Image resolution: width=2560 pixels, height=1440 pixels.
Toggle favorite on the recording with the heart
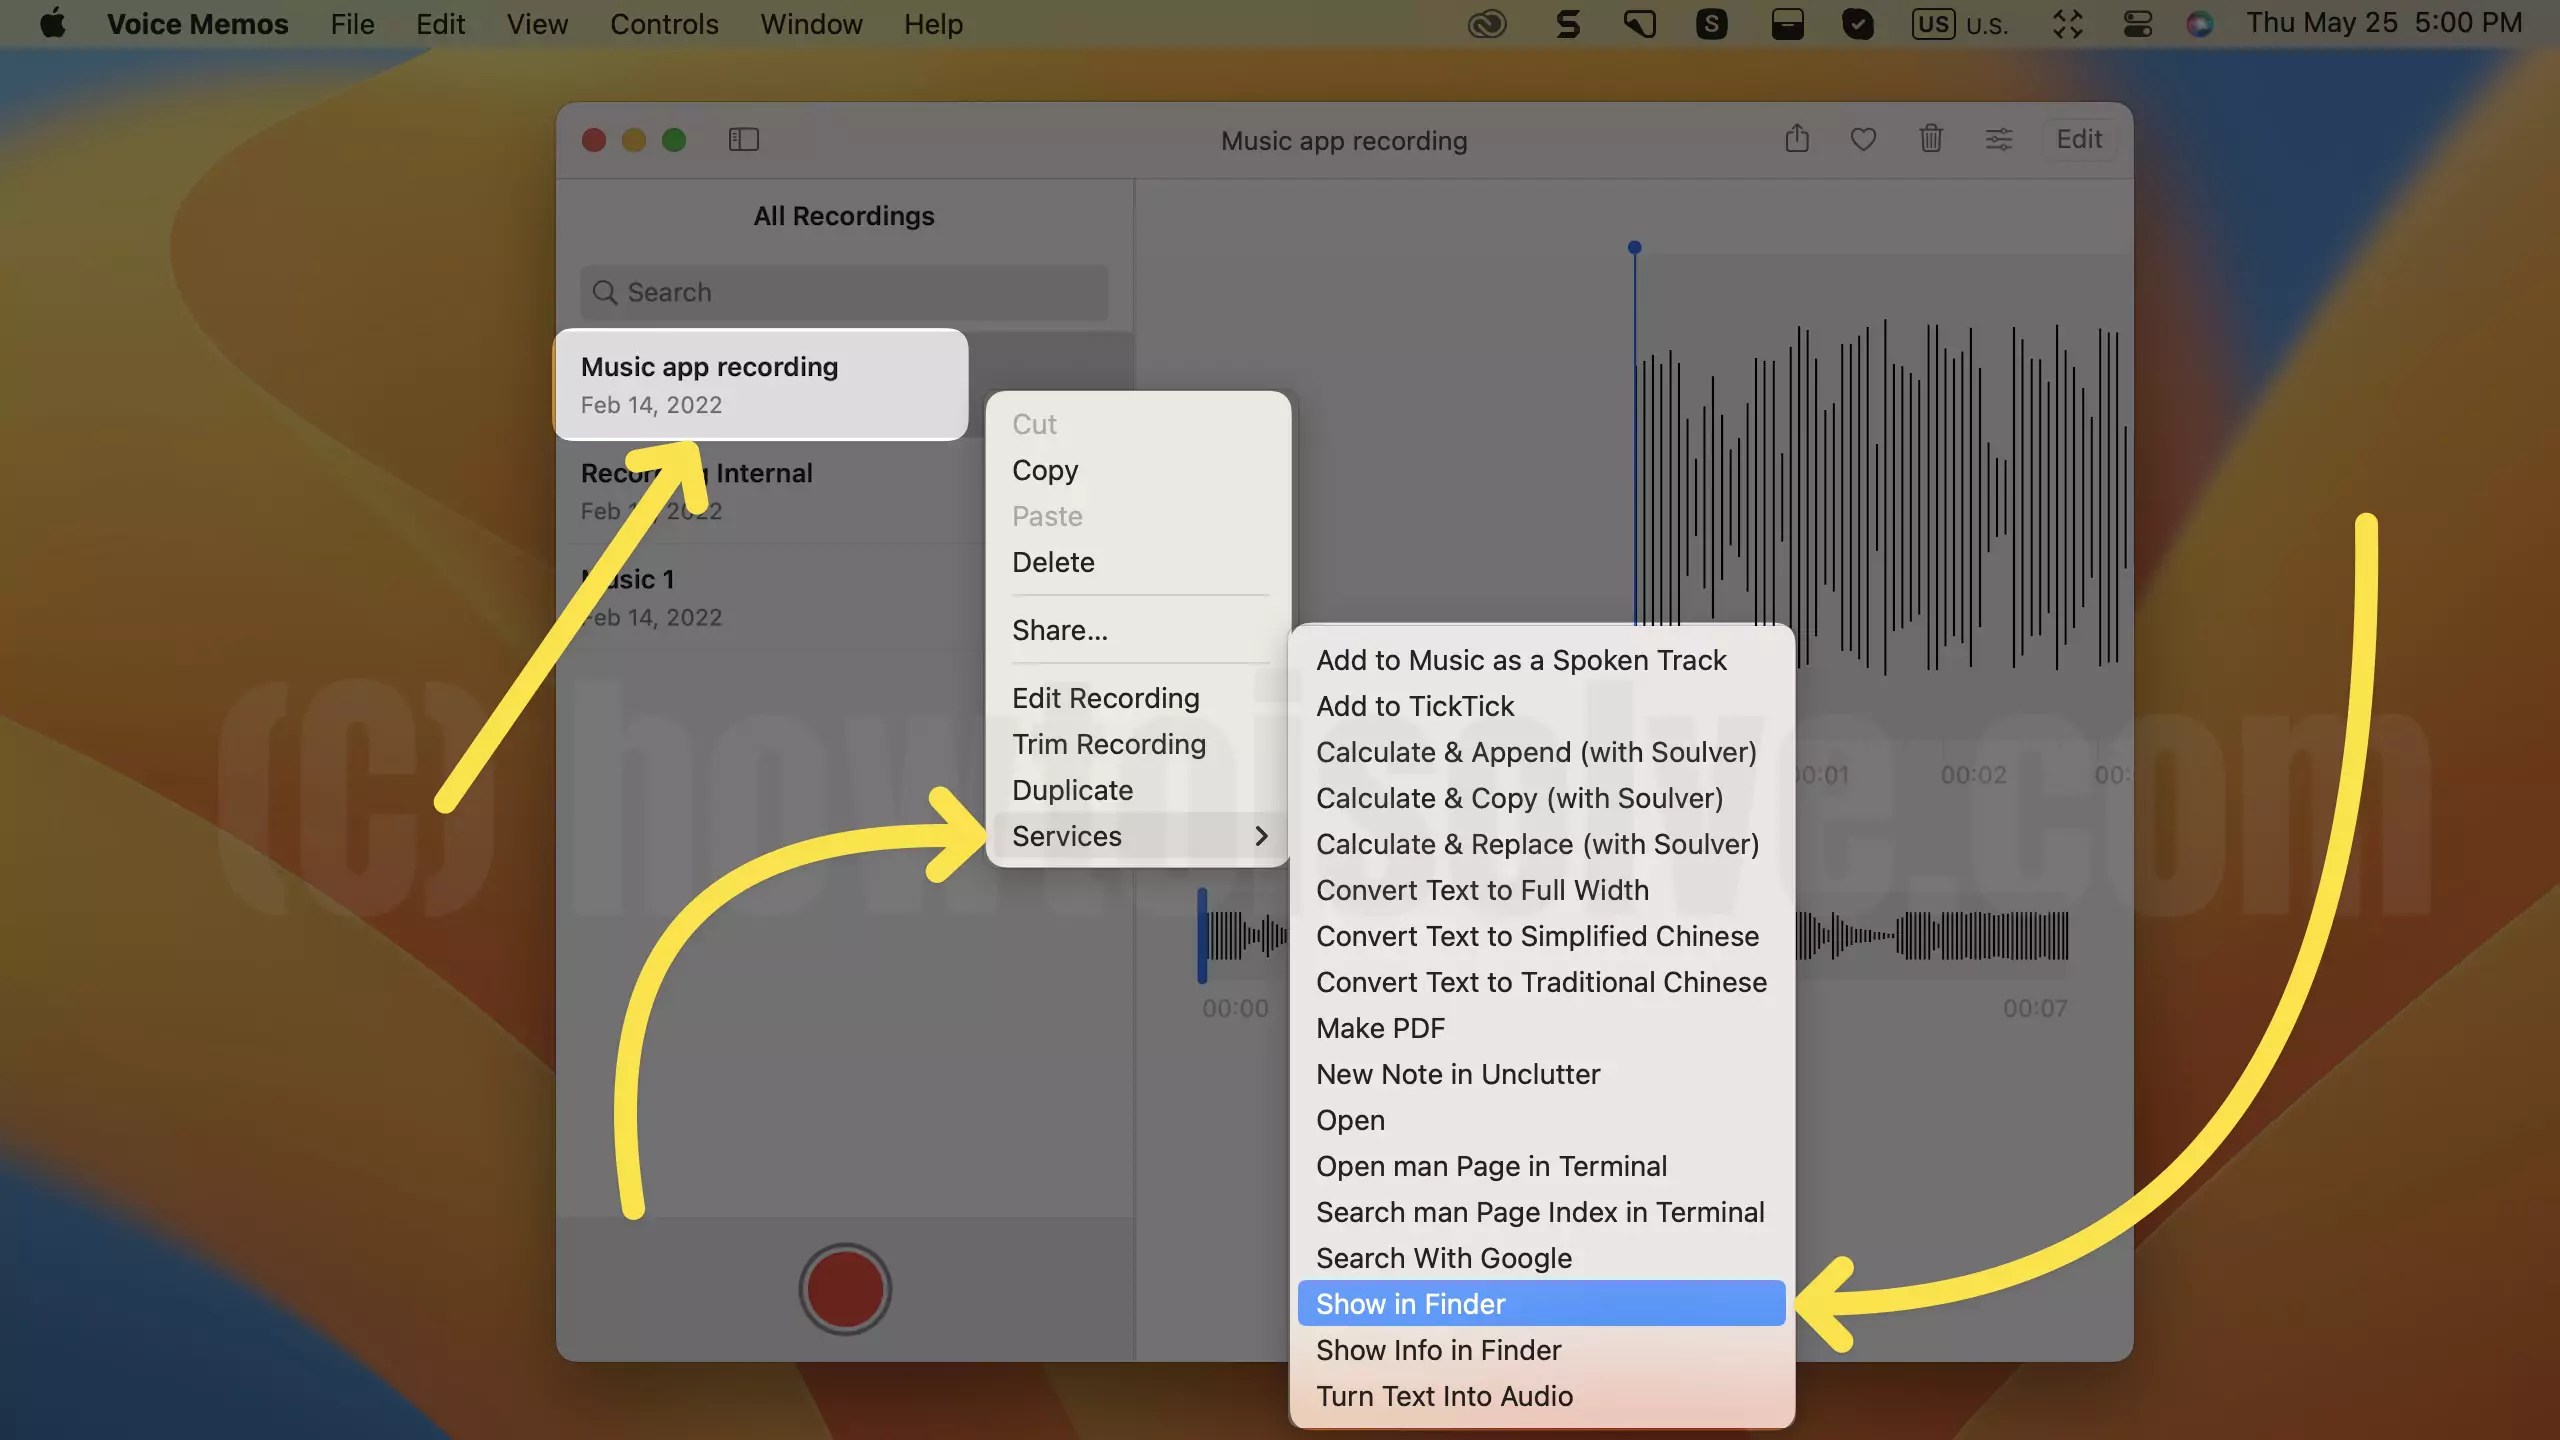coord(1862,139)
